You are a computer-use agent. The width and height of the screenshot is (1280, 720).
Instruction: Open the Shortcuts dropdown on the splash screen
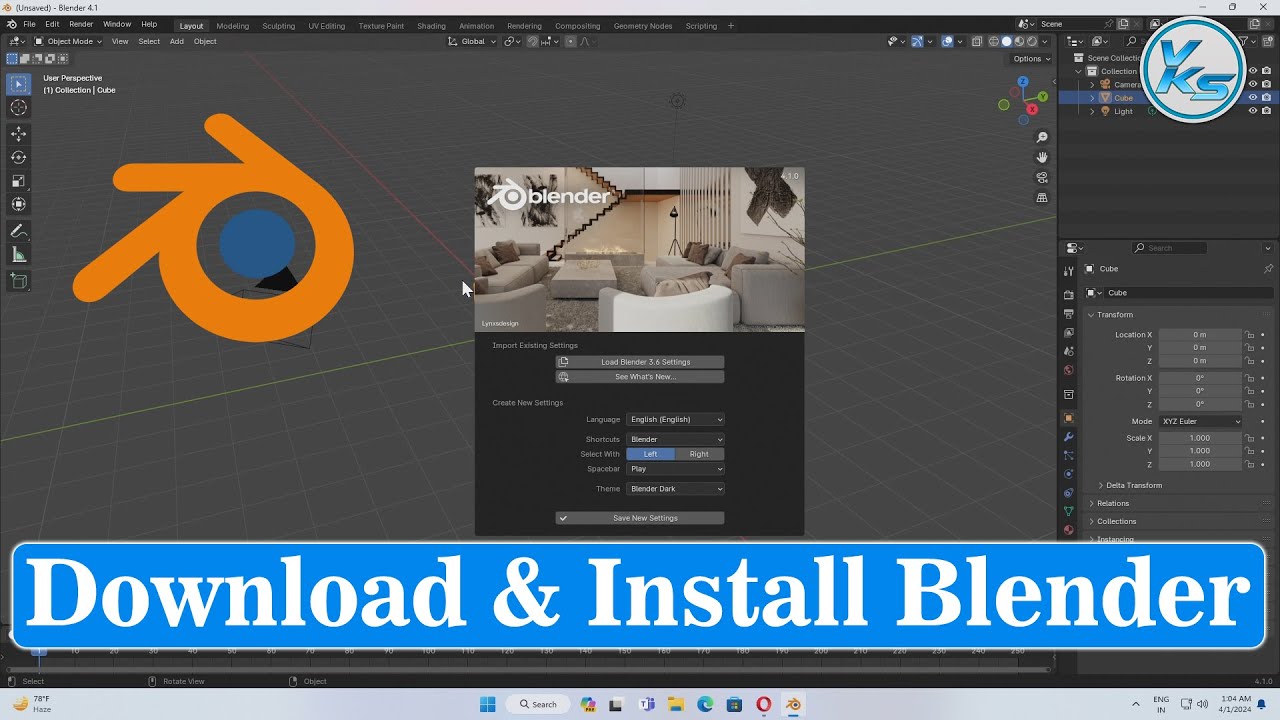pyautogui.click(x=675, y=438)
